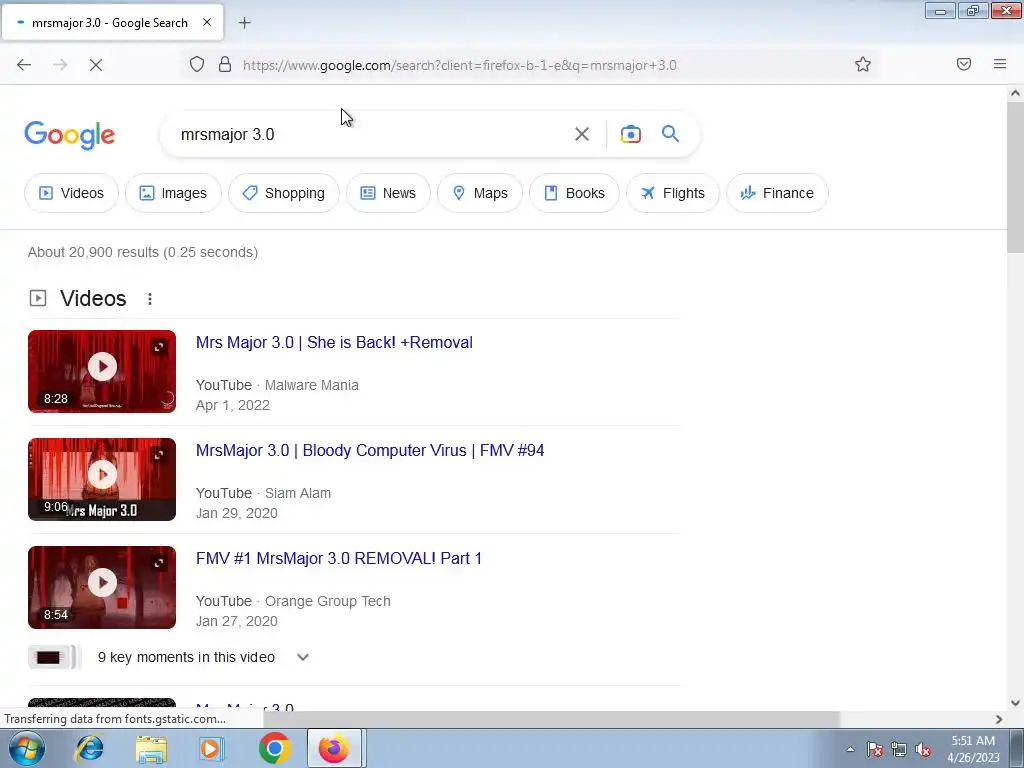1024x768 pixels.
Task: Click scrollbar down arrow
Action: [1015, 703]
